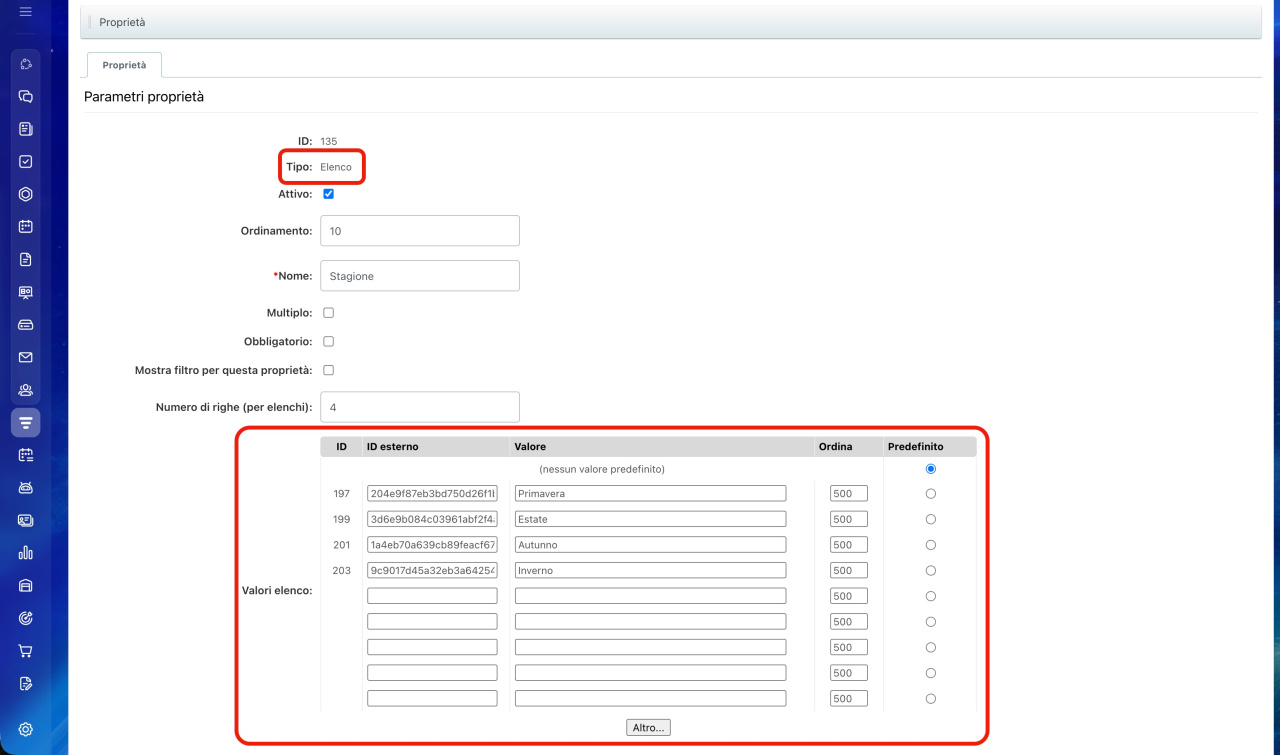Click the Nome field containing Stagione
This screenshot has width=1280, height=755.
(x=419, y=276)
